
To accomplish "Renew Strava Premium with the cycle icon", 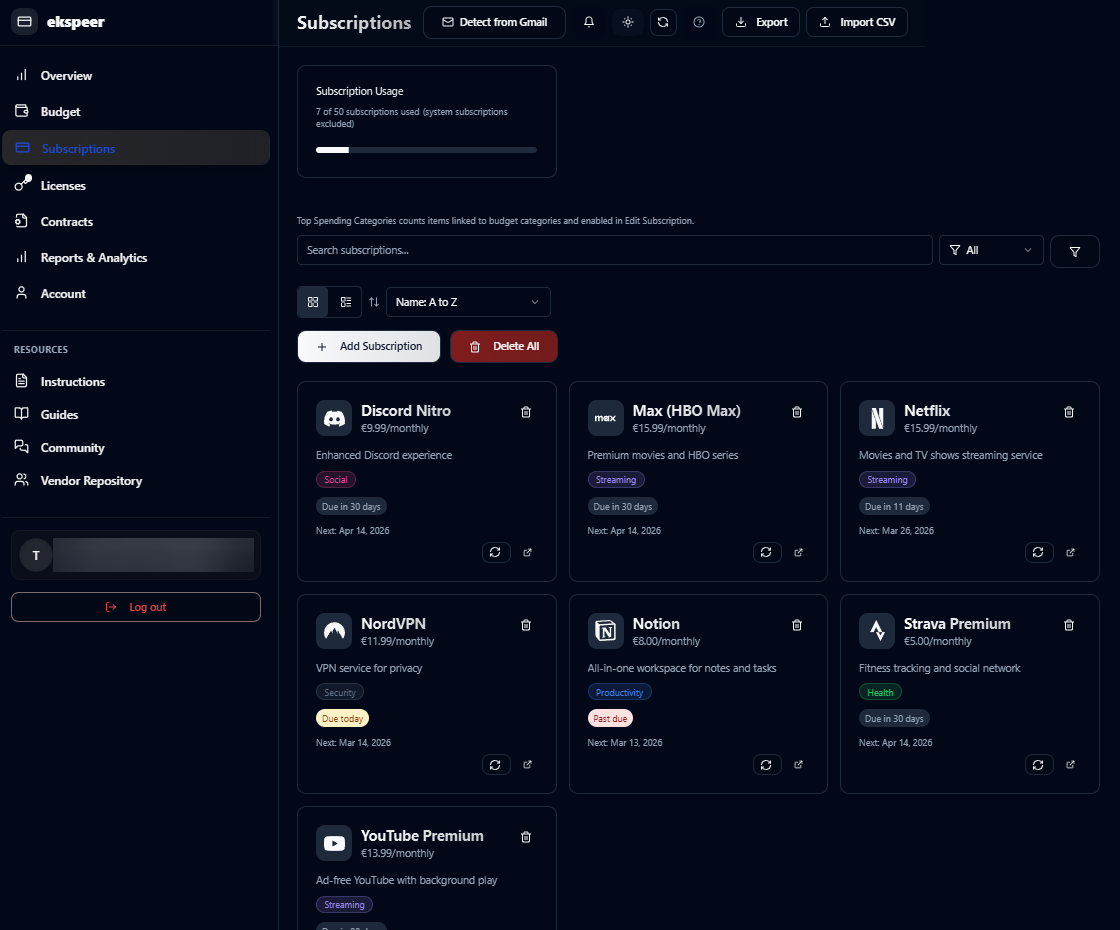I will 1039,765.
